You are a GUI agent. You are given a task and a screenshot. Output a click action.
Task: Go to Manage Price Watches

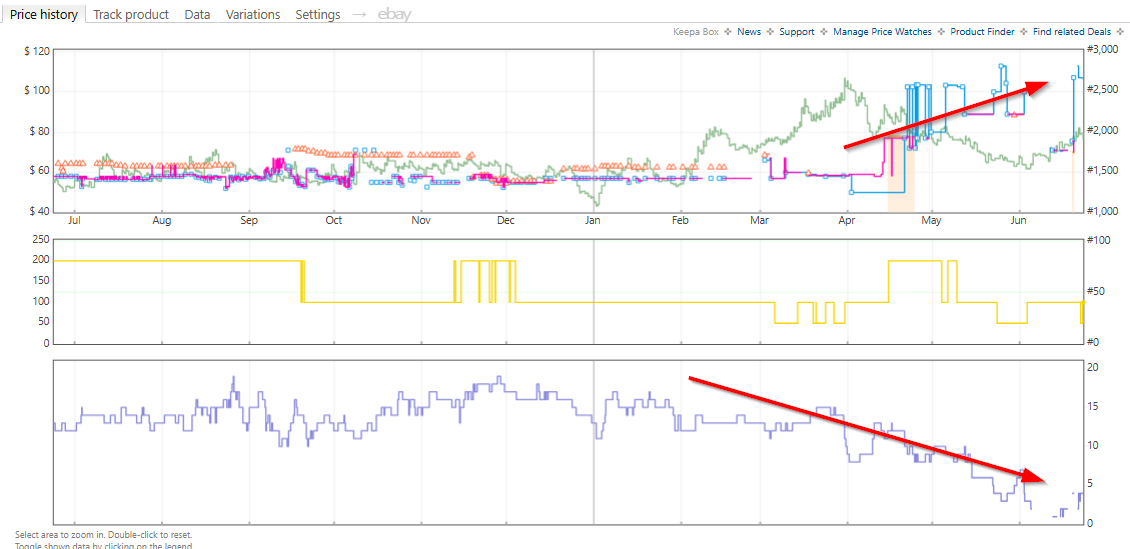pos(882,32)
